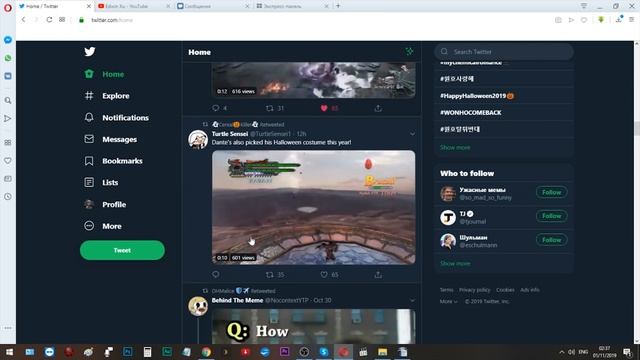Click the taskbar volume icon
Screen dimensions: 640x360
(572, 352)
